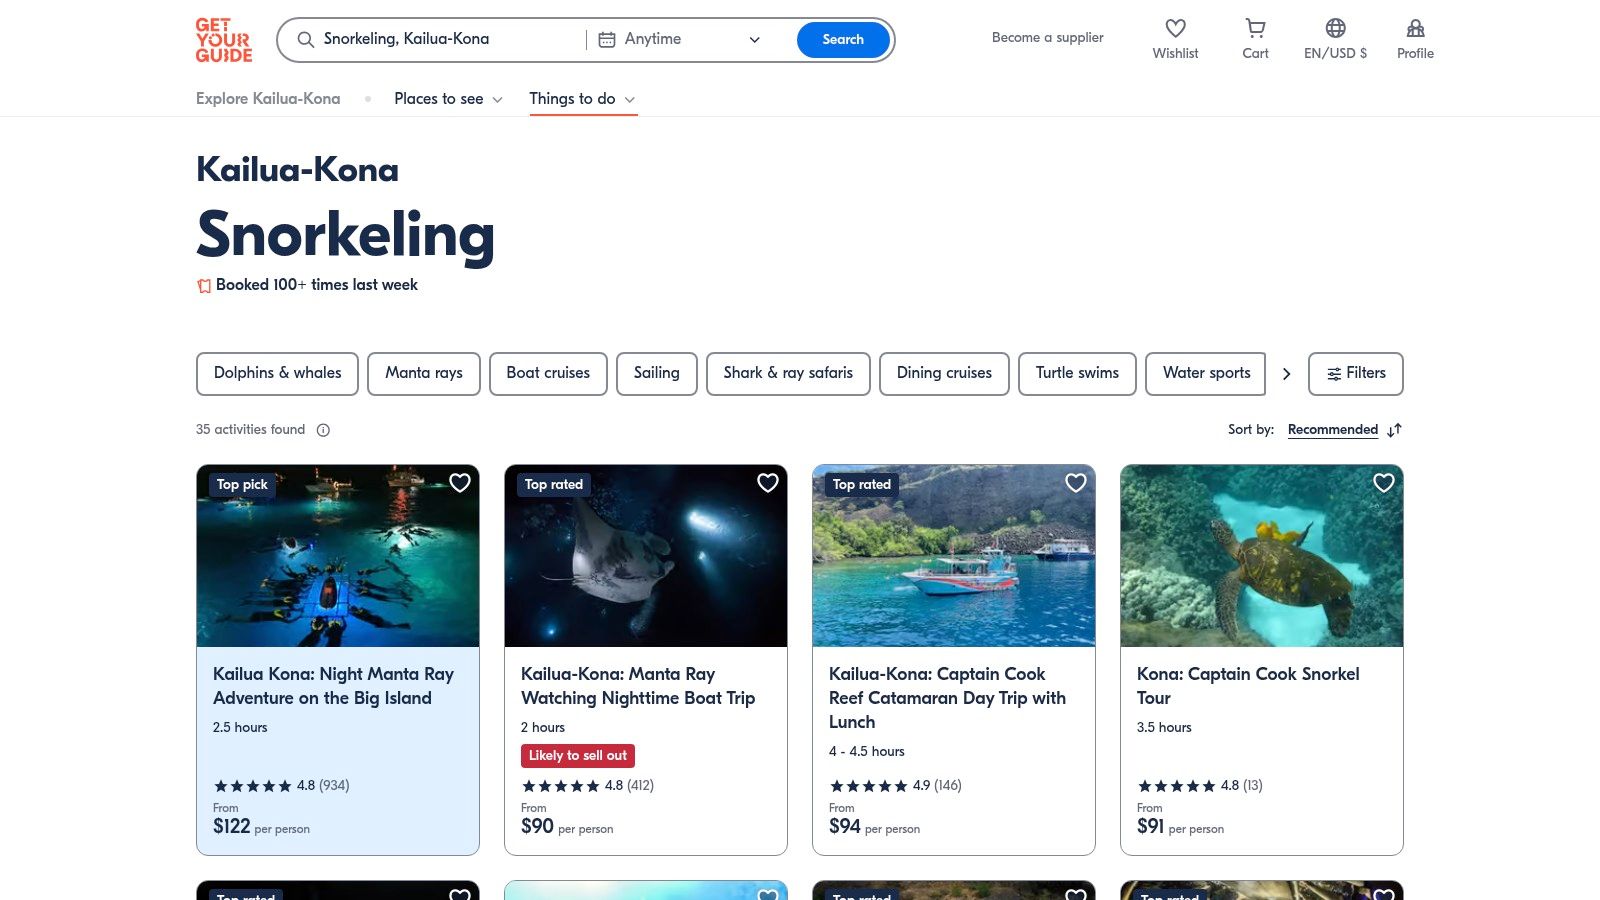The width and height of the screenshot is (1600, 900).
Task: Open Captain Cook Reef Catamaran Day Trip title
Action: pyautogui.click(x=947, y=698)
